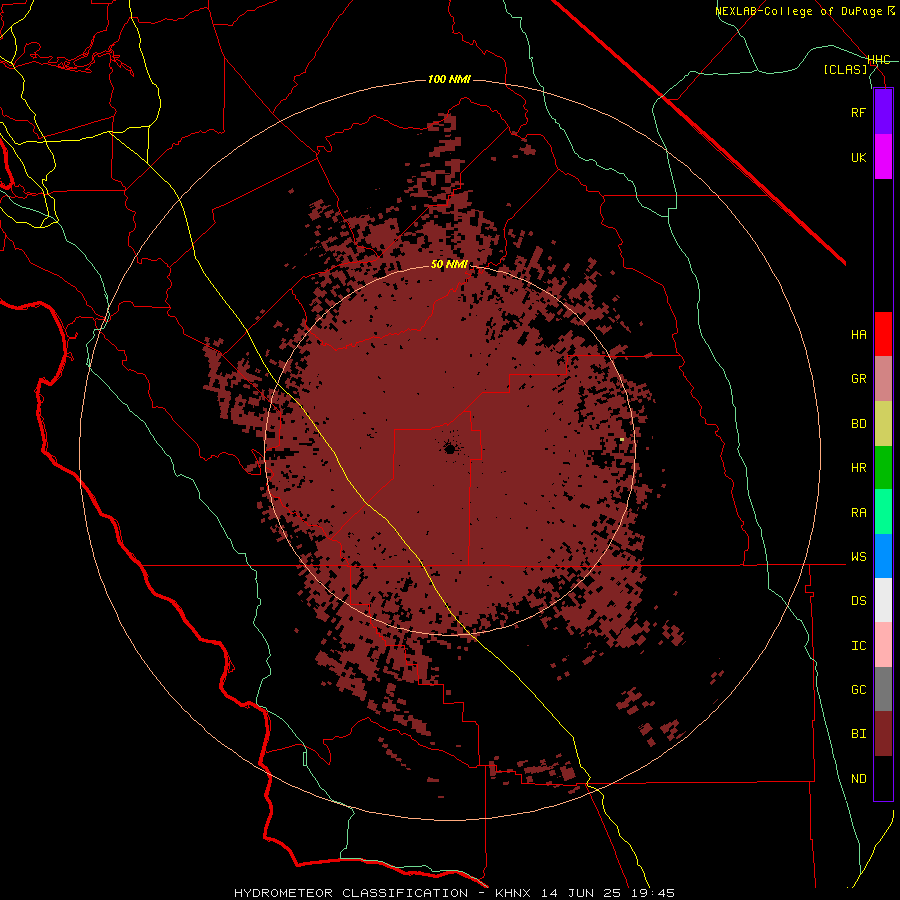The height and width of the screenshot is (900, 900).
Task: Click the ND black legend swatch
Action: [x=883, y=778]
